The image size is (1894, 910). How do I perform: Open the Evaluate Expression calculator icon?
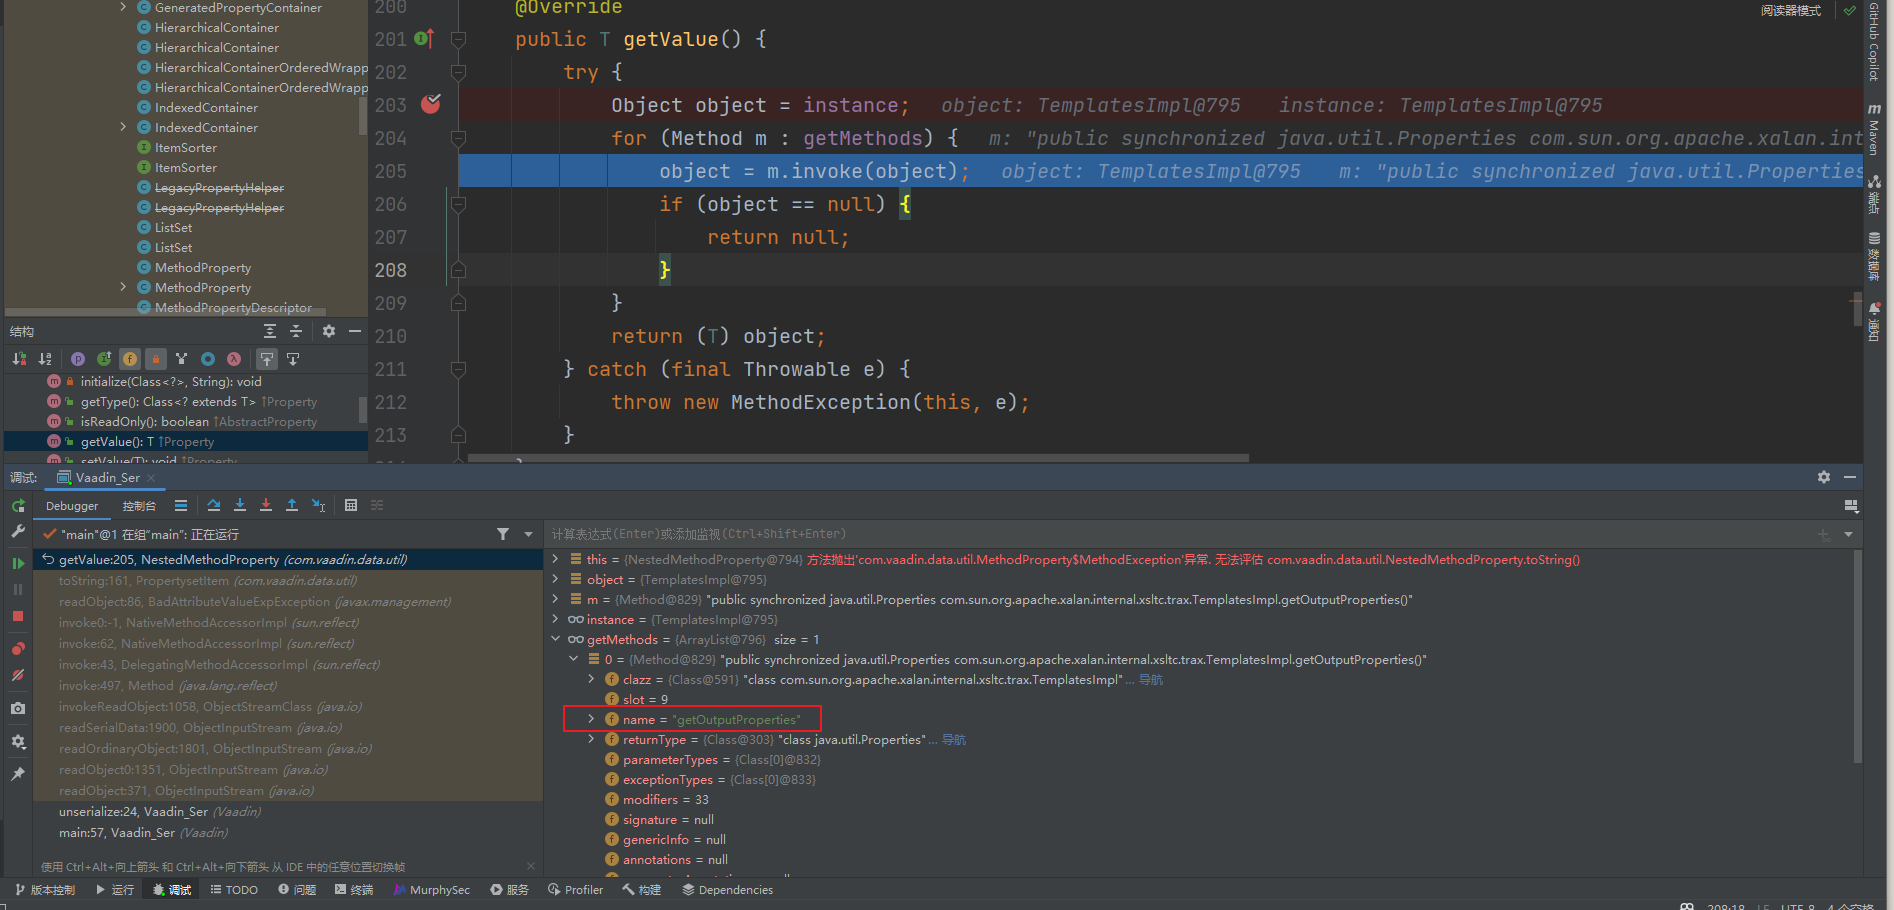pos(351,505)
